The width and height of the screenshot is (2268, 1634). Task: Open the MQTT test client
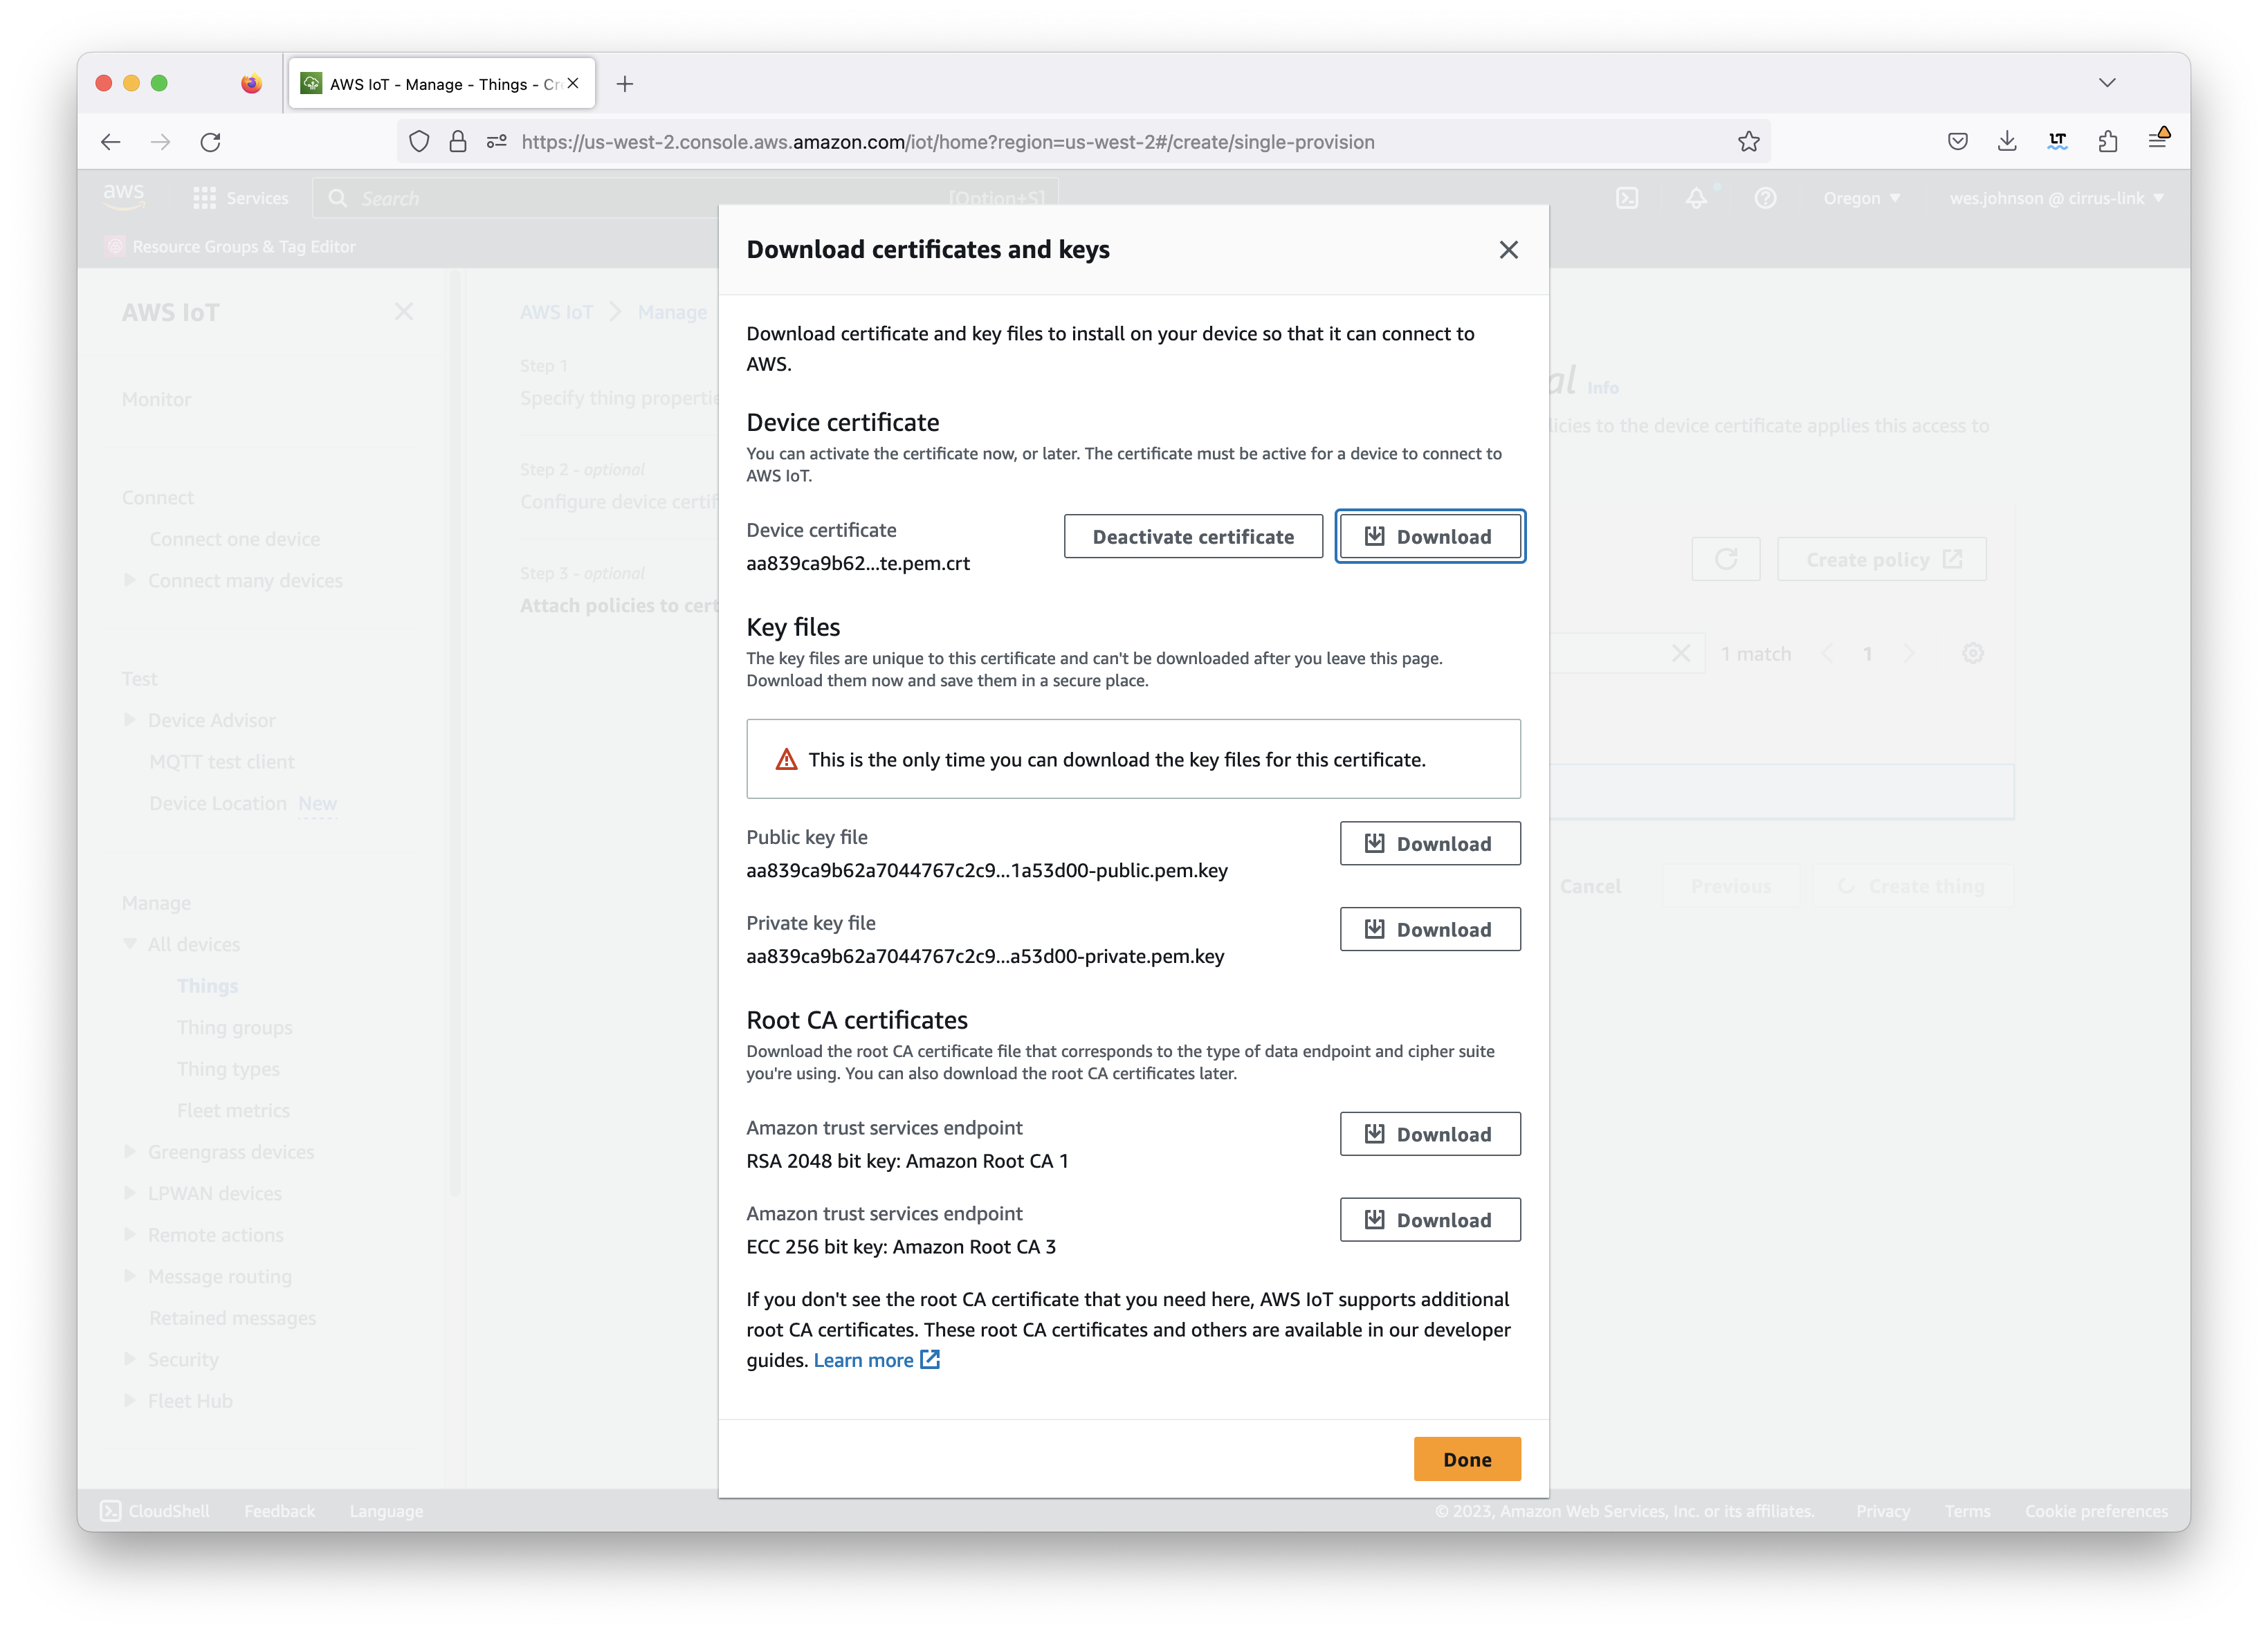point(222,762)
